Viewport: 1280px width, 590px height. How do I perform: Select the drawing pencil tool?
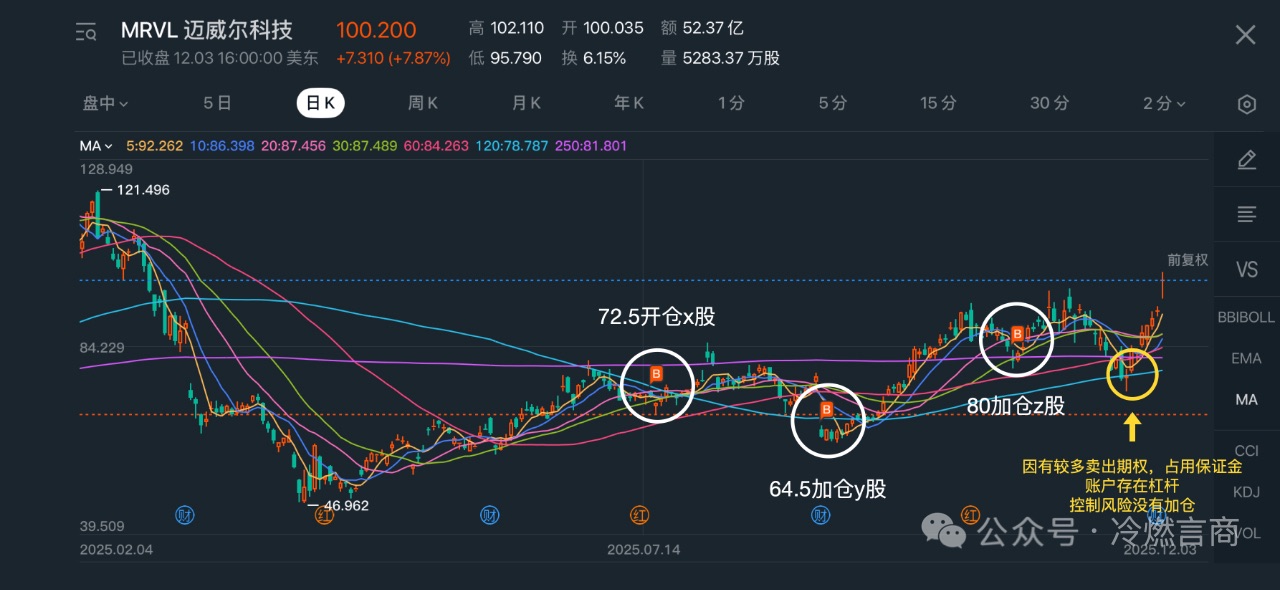pos(1246,160)
